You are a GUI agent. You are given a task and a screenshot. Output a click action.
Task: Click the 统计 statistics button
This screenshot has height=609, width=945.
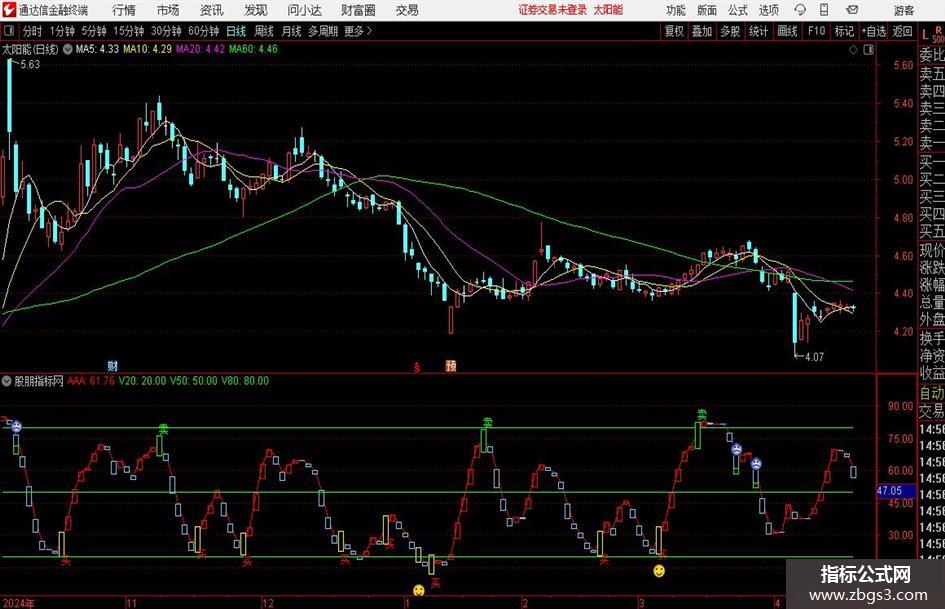click(x=758, y=31)
